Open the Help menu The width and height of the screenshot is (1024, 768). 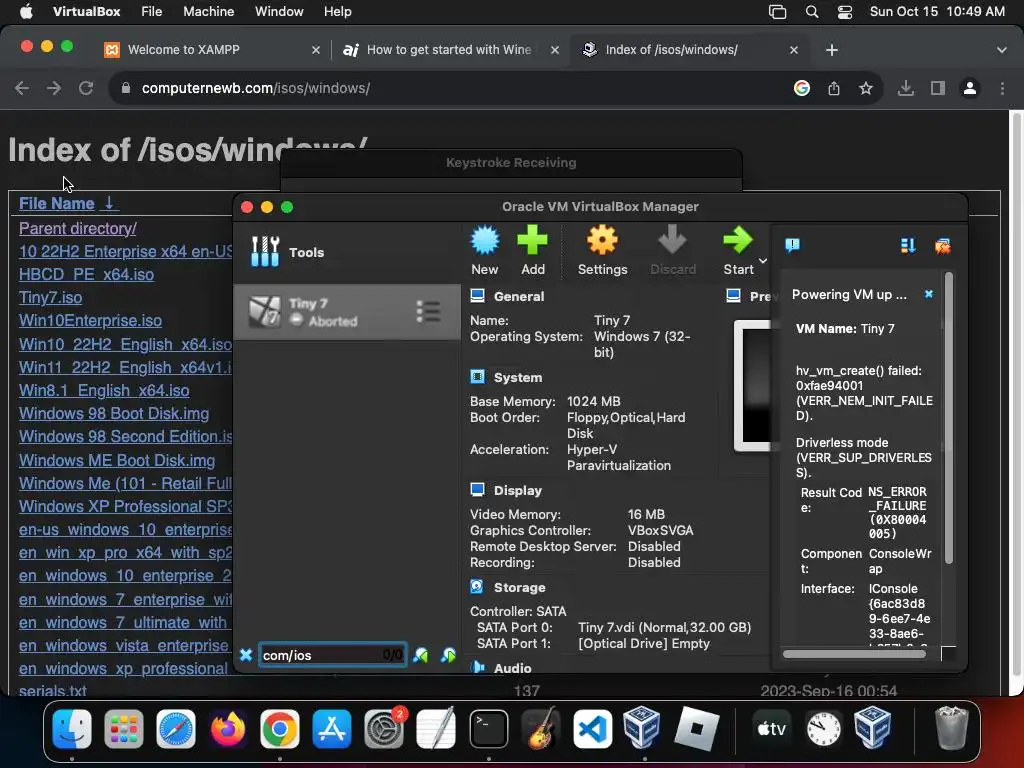(338, 12)
